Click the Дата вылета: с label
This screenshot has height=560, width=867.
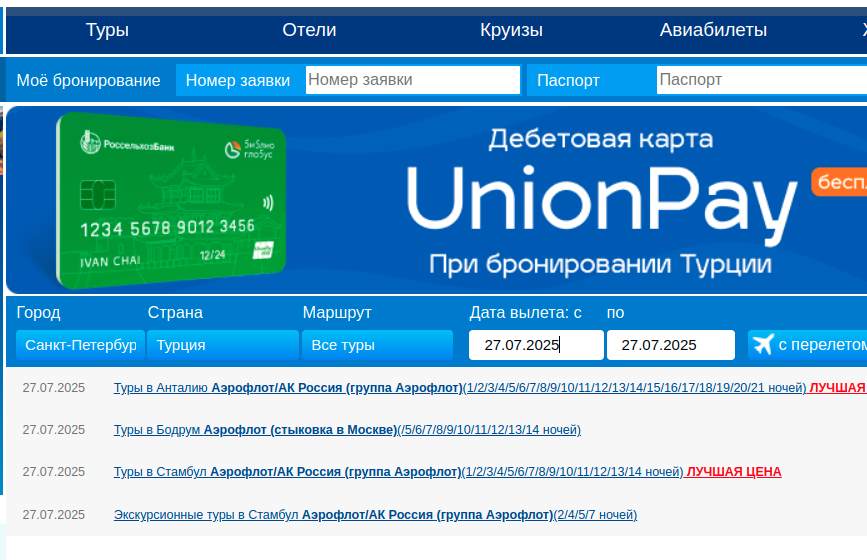(525, 313)
